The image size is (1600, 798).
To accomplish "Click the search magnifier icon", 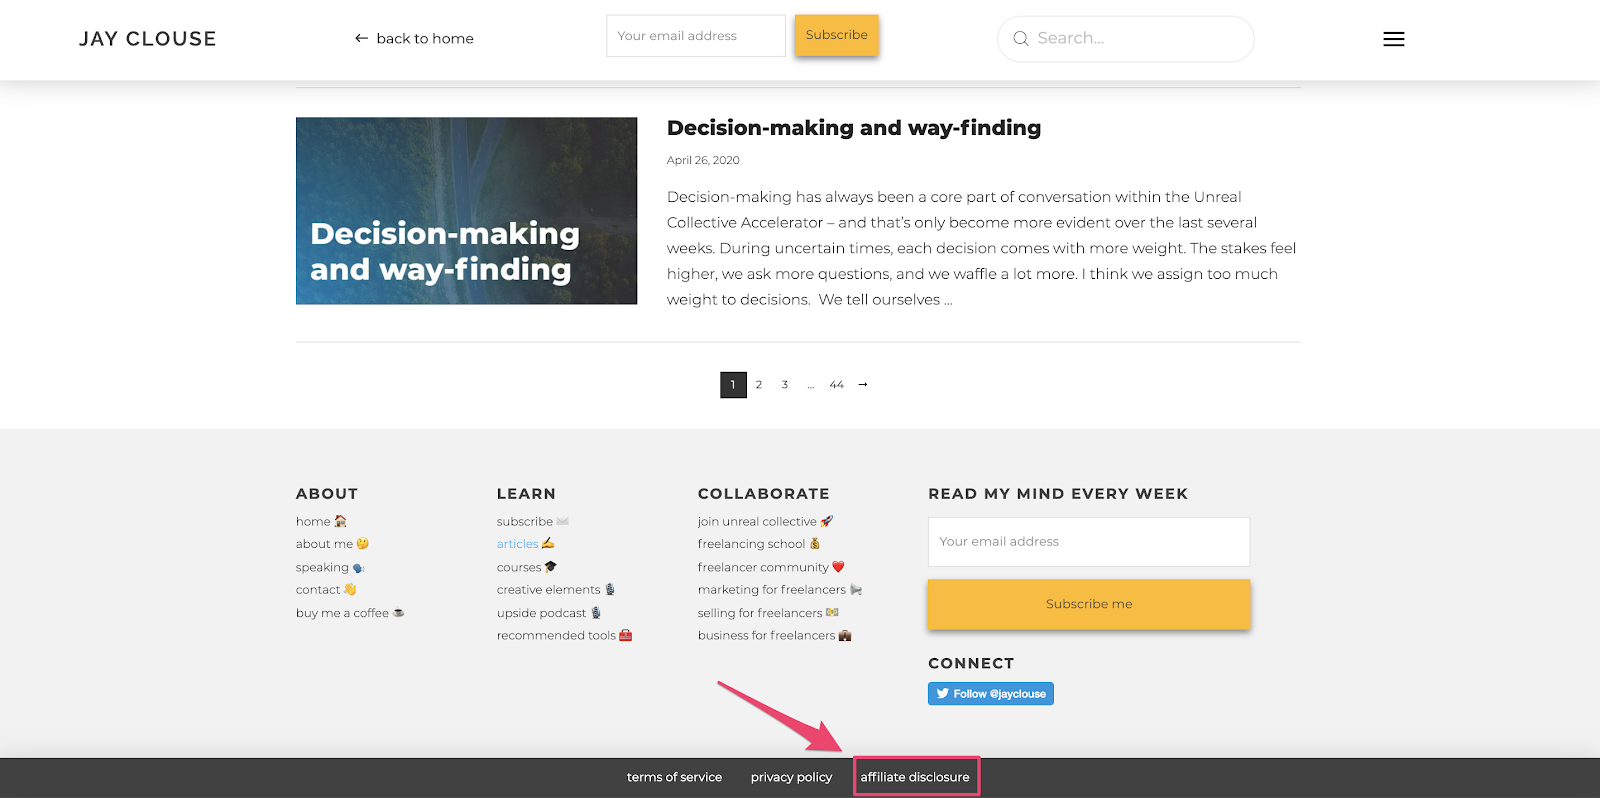I will point(1021,39).
